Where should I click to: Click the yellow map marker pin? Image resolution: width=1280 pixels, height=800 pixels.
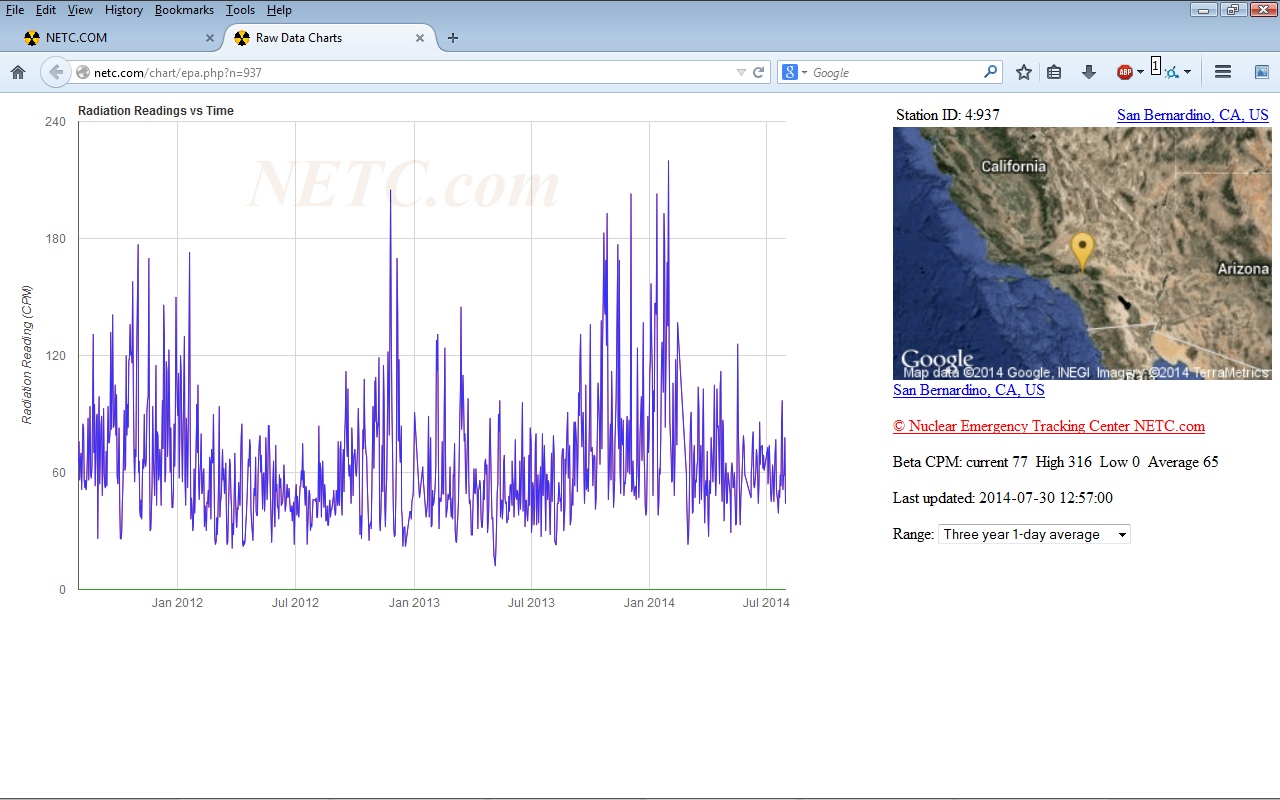1082,248
